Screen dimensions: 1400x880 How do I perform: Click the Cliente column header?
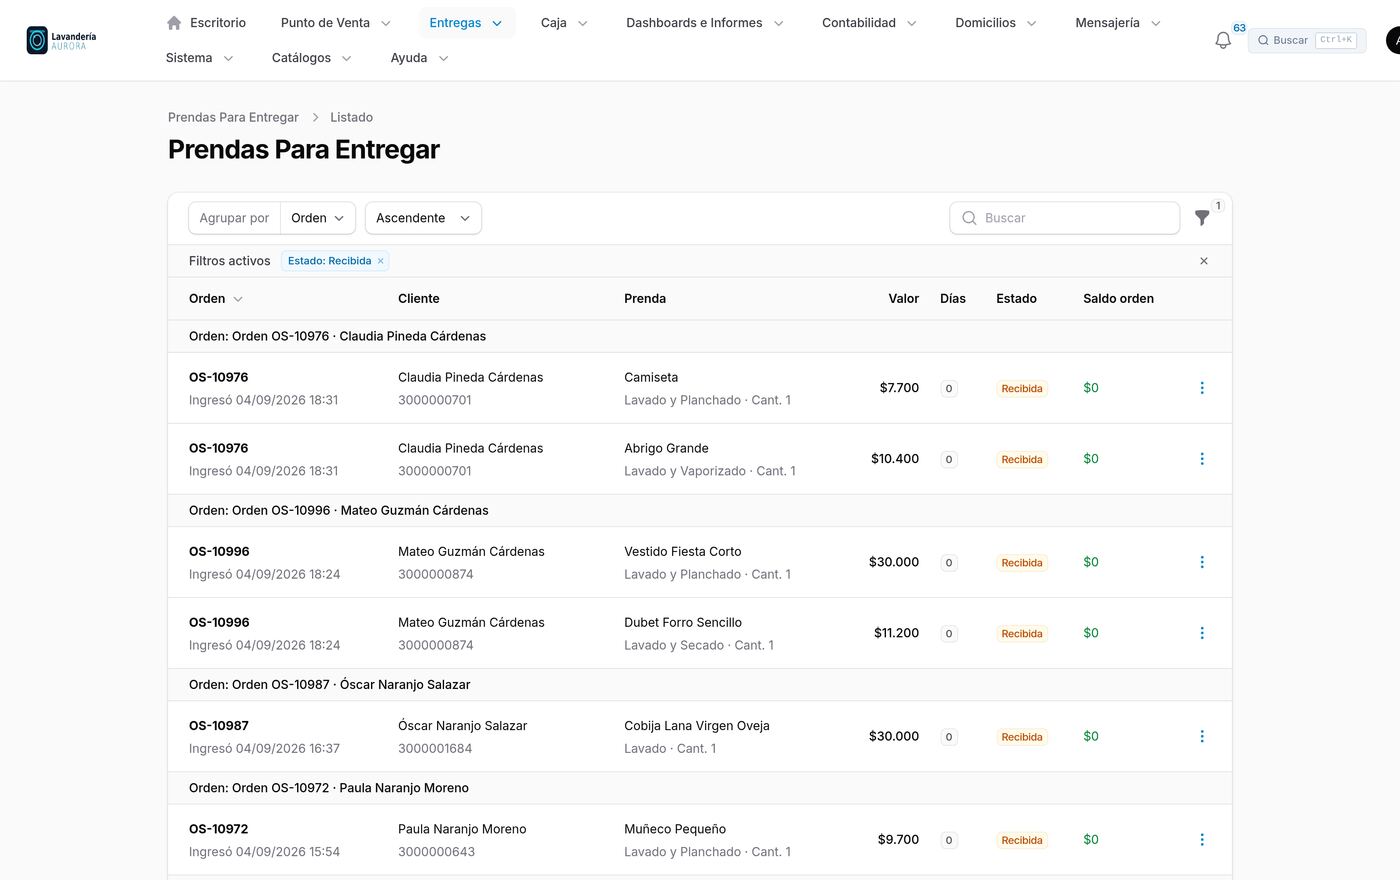coord(419,299)
